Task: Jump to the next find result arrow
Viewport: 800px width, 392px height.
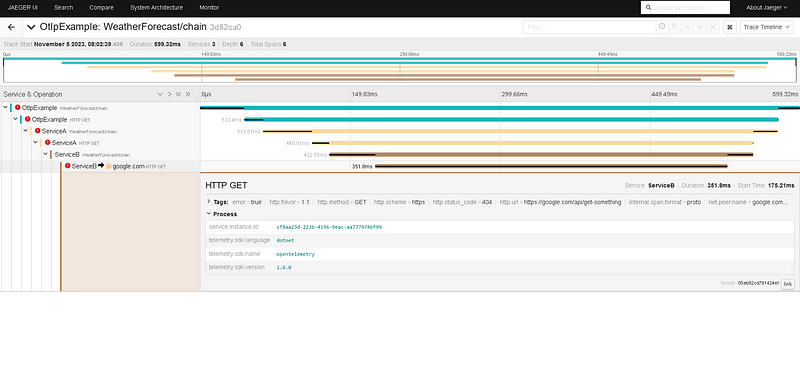Action: pos(699,27)
